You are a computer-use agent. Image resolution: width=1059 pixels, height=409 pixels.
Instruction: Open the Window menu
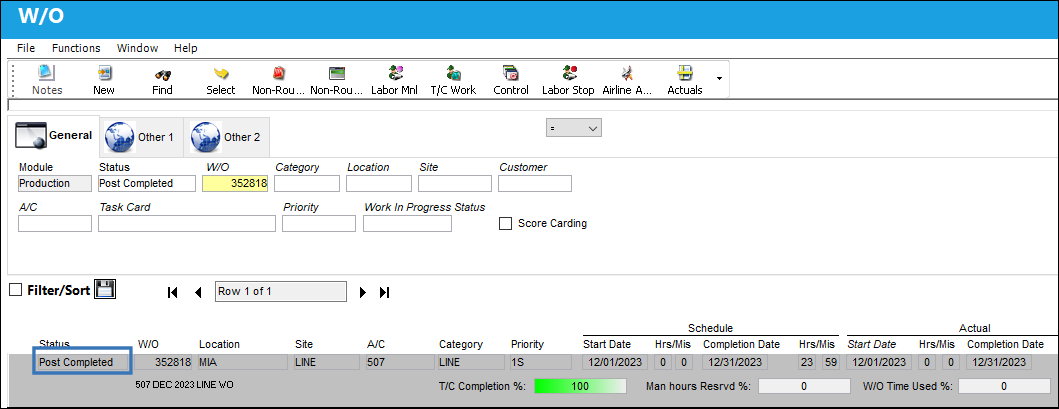tap(138, 48)
